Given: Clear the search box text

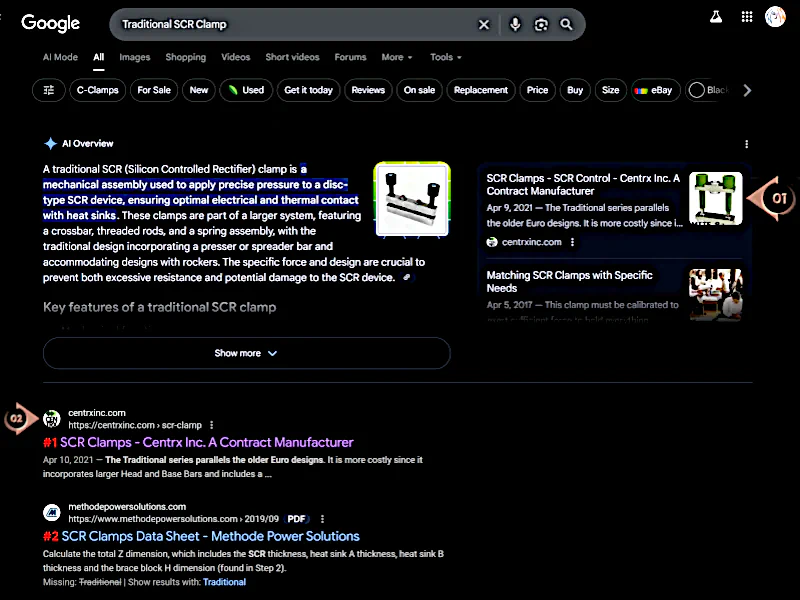Looking at the screenshot, I should [x=484, y=24].
